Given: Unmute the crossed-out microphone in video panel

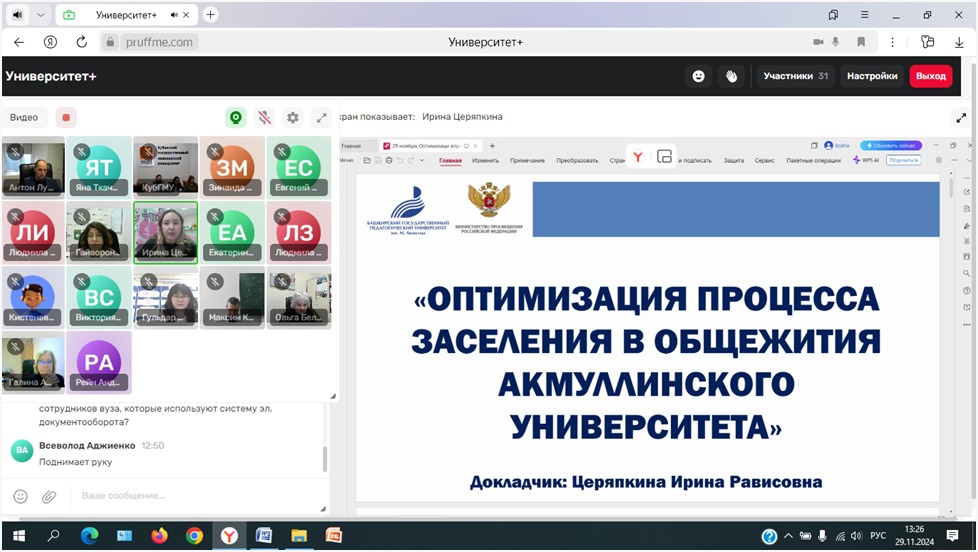Looking at the screenshot, I should pos(264,117).
